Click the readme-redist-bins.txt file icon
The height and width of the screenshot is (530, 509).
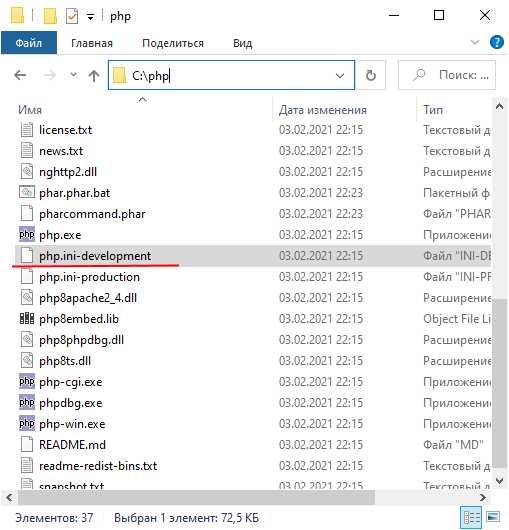tap(27, 465)
